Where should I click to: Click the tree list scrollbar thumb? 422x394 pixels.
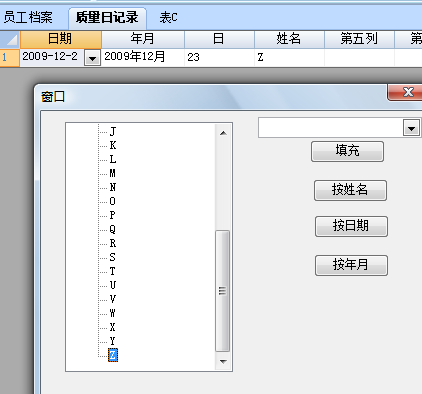pyautogui.click(x=223, y=291)
